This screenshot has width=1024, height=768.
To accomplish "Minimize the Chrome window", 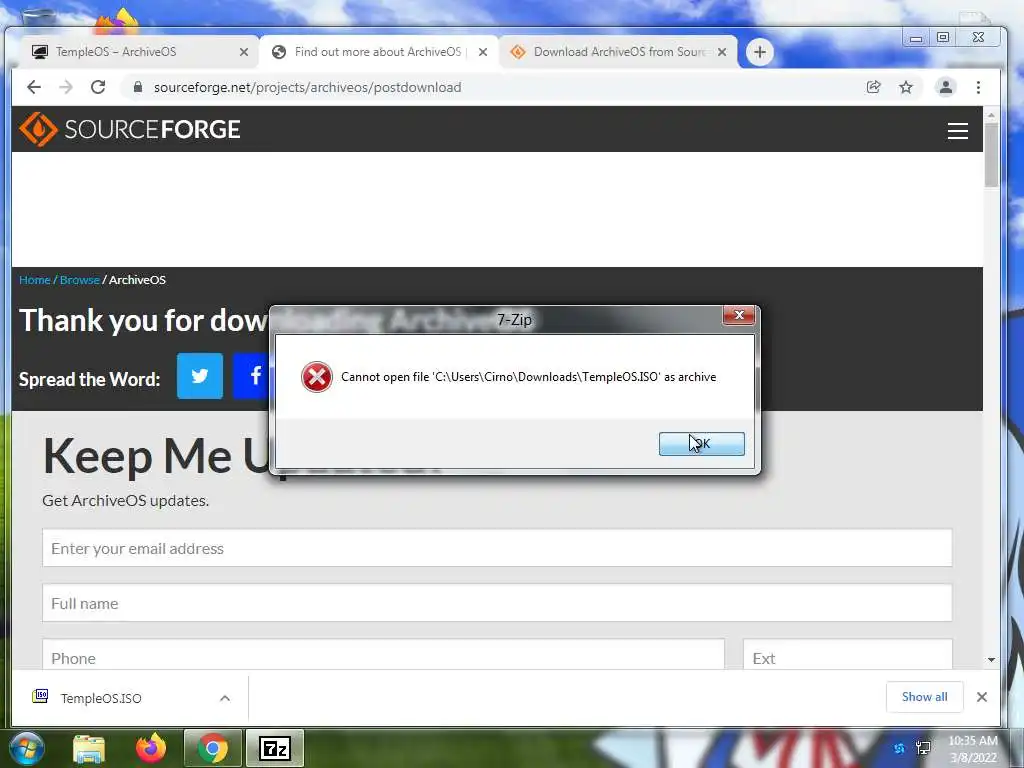I will click(916, 38).
